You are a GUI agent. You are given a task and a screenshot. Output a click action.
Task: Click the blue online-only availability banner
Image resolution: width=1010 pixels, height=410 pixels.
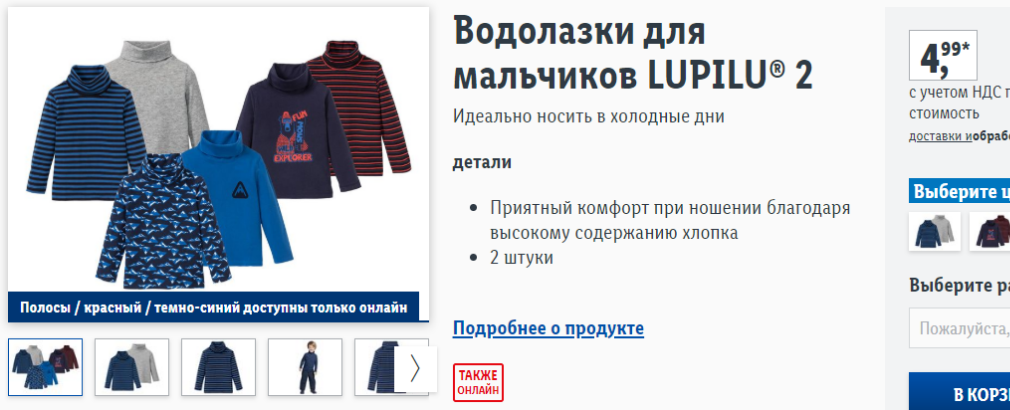click(213, 307)
